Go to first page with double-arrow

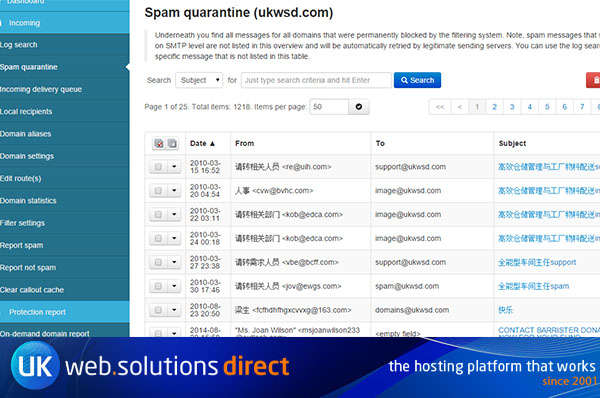tap(440, 107)
